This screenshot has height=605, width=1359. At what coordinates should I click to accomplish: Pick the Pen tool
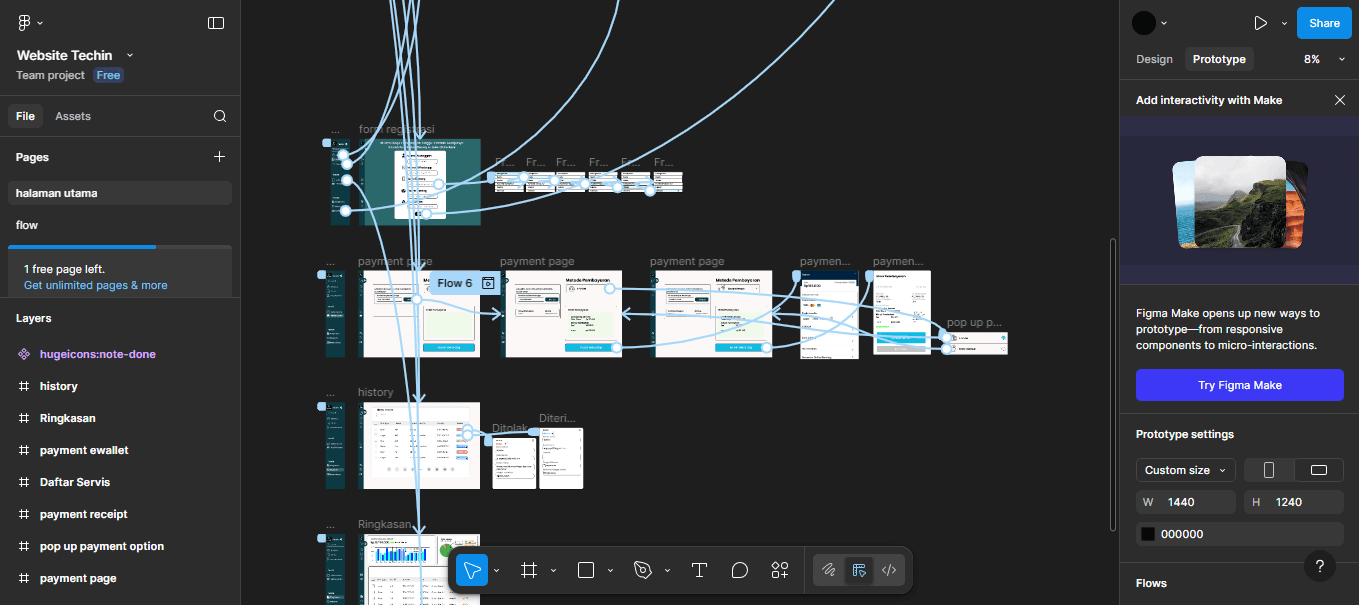[x=643, y=570]
